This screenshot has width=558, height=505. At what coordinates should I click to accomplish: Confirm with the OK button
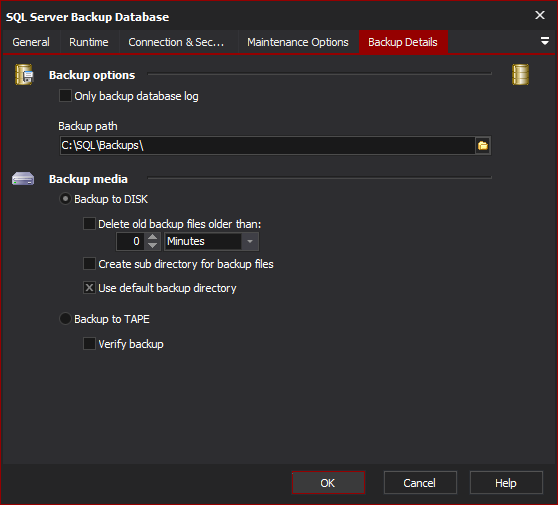(x=328, y=483)
